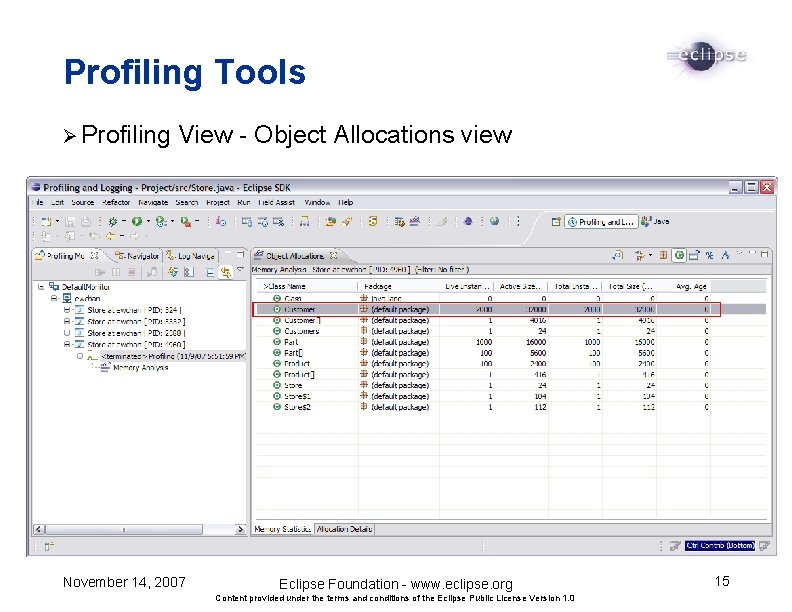
Task: Switch to the Java perspective button
Action: tap(655, 221)
